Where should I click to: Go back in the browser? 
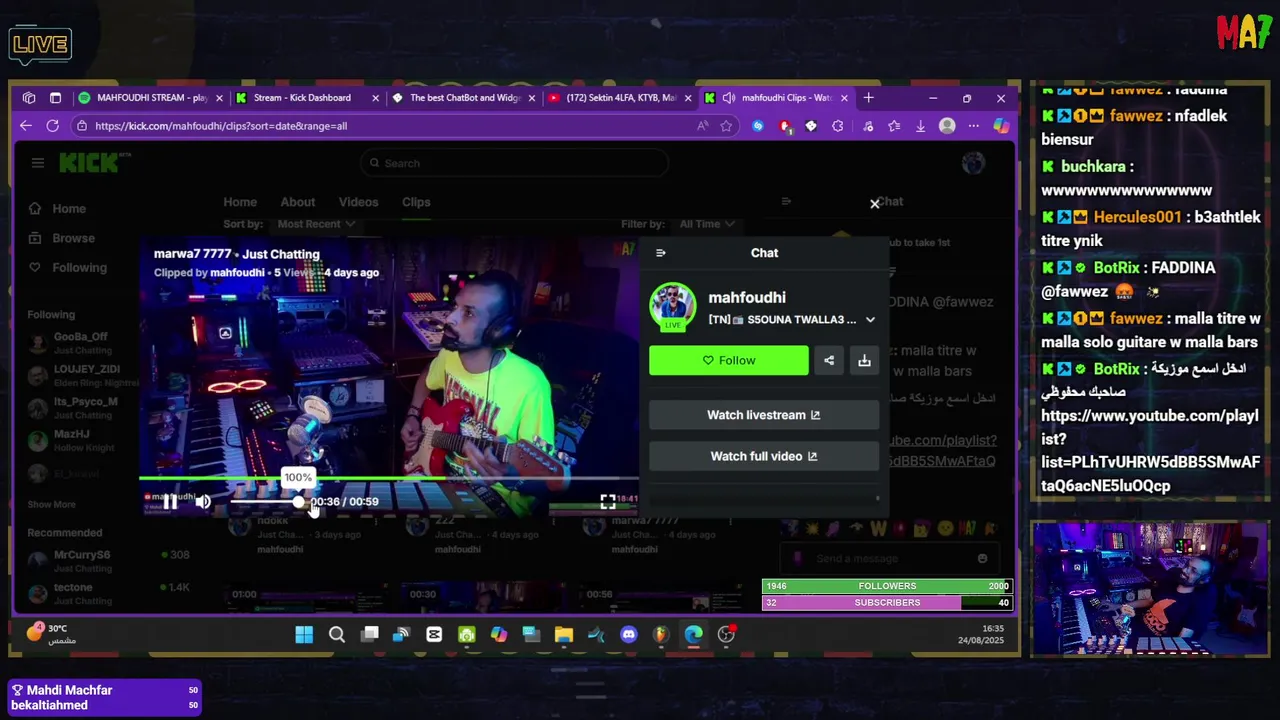point(26,126)
